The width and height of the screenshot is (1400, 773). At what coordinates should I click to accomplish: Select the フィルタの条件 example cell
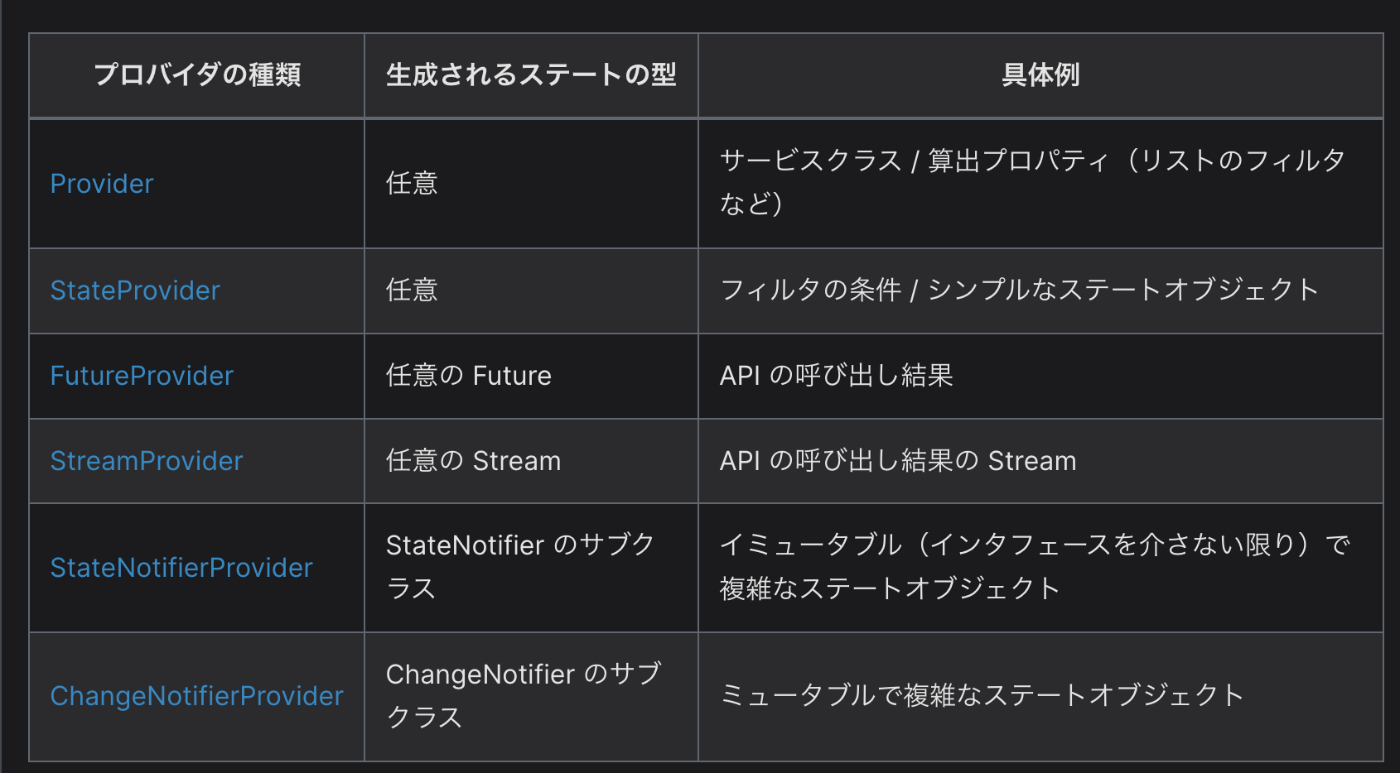pyautogui.click(x=1040, y=291)
